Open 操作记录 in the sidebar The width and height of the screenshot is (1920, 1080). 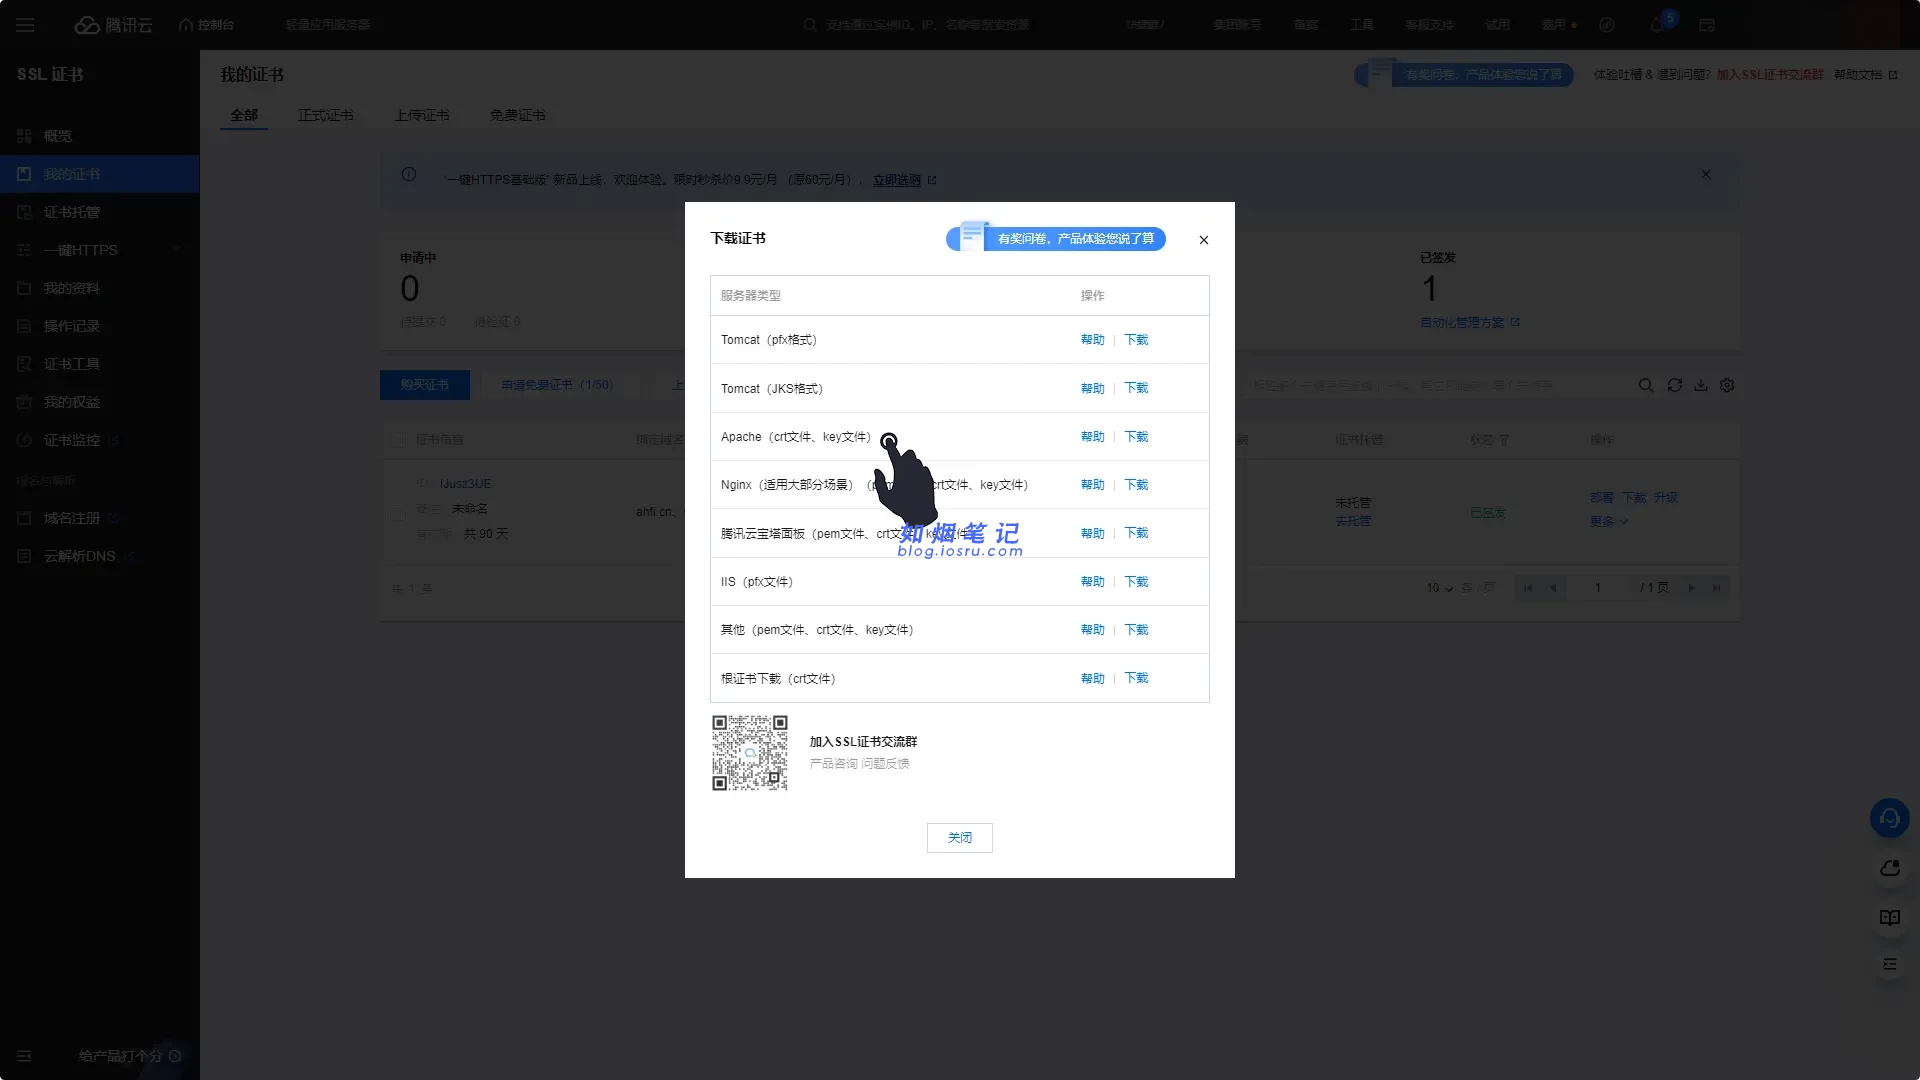point(100,326)
